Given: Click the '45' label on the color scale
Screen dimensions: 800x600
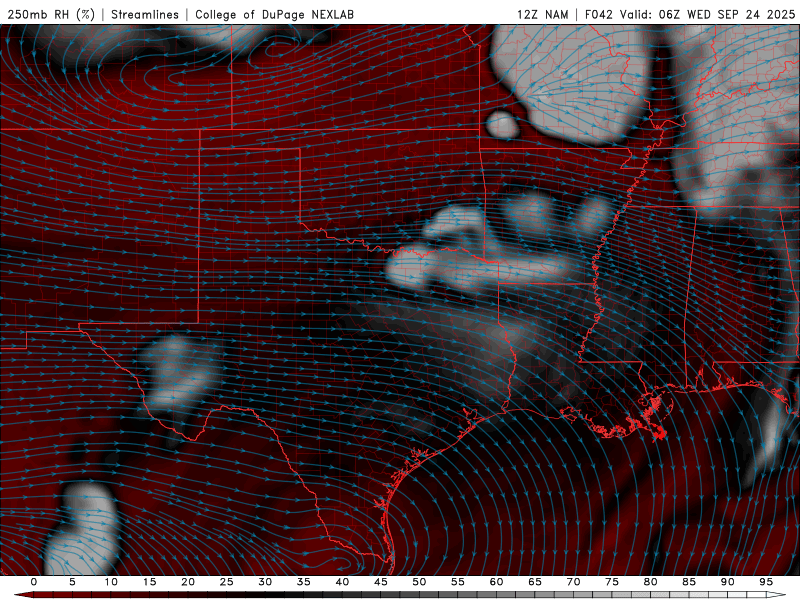Looking at the screenshot, I should (381, 582).
